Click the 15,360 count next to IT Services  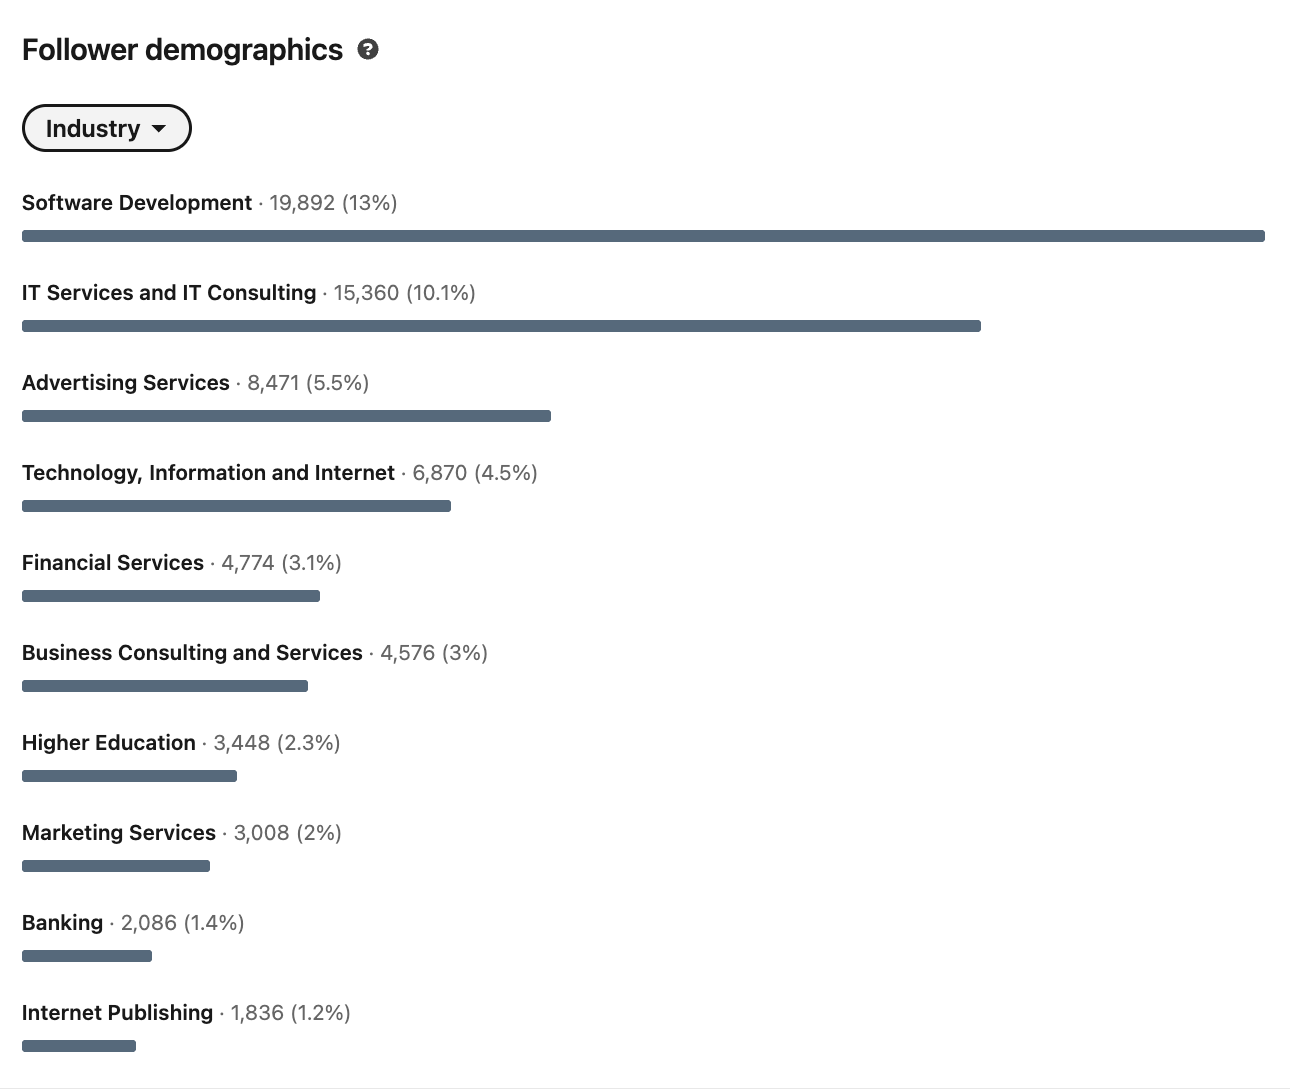(x=368, y=292)
